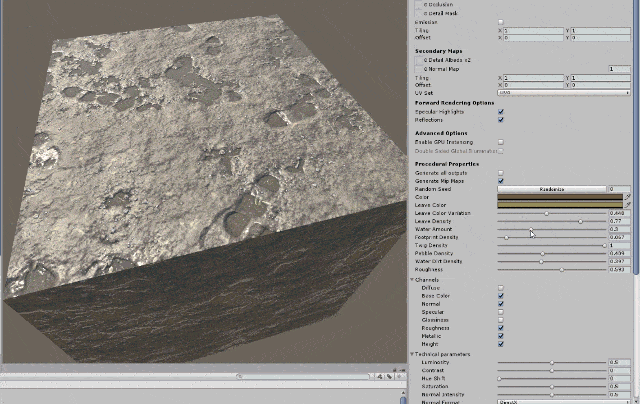This screenshot has width=640, height=404.
Task: Click the eyedropper icon beside Leave Color
Action: 627,204
